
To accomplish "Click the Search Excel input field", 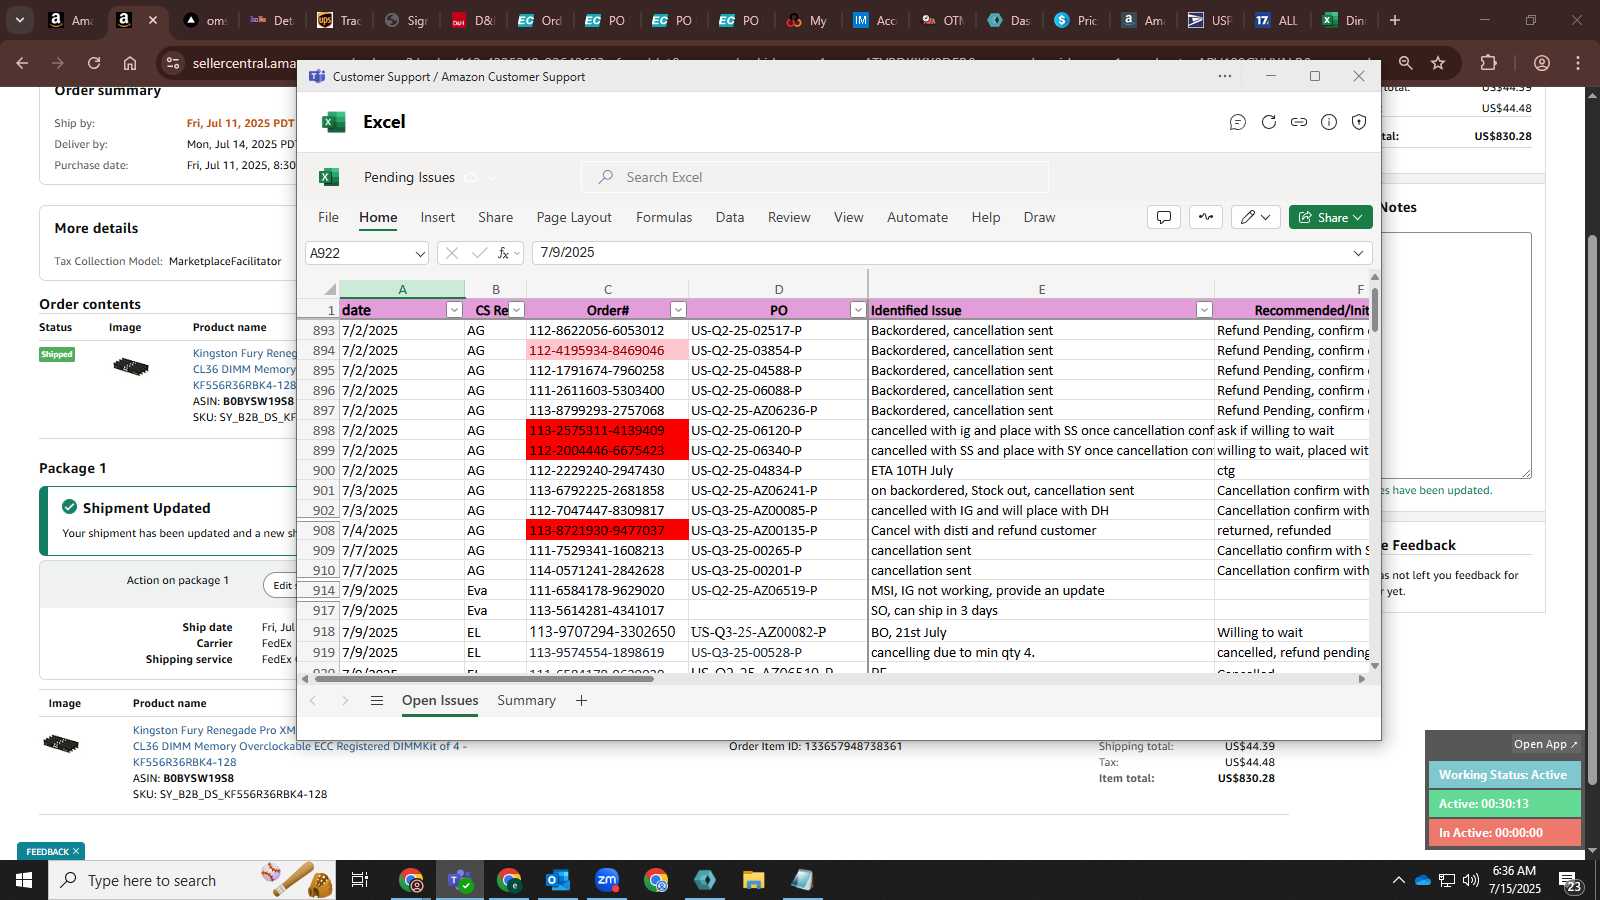I will pos(815,177).
